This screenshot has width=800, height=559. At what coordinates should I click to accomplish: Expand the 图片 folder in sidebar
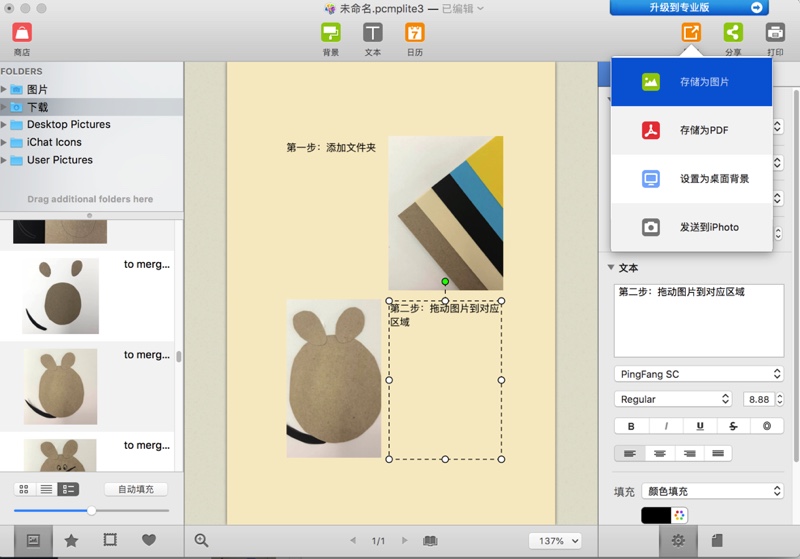(x=4, y=89)
